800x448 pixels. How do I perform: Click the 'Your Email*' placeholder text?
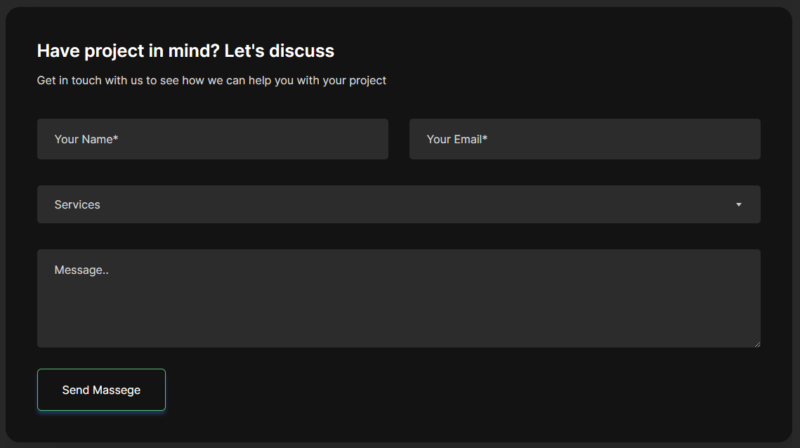tap(457, 139)
